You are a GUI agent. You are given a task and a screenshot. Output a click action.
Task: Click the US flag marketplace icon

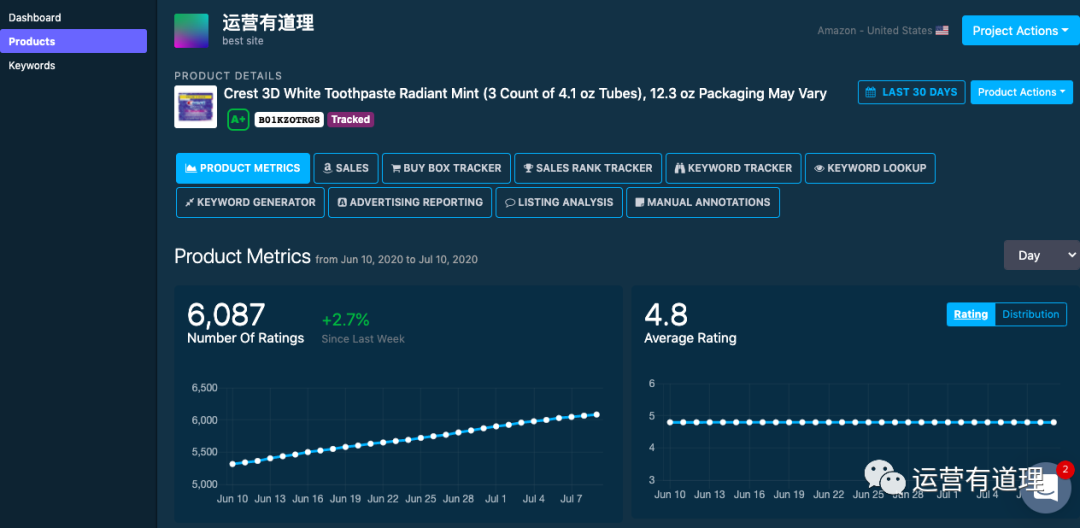pos(942,31)
